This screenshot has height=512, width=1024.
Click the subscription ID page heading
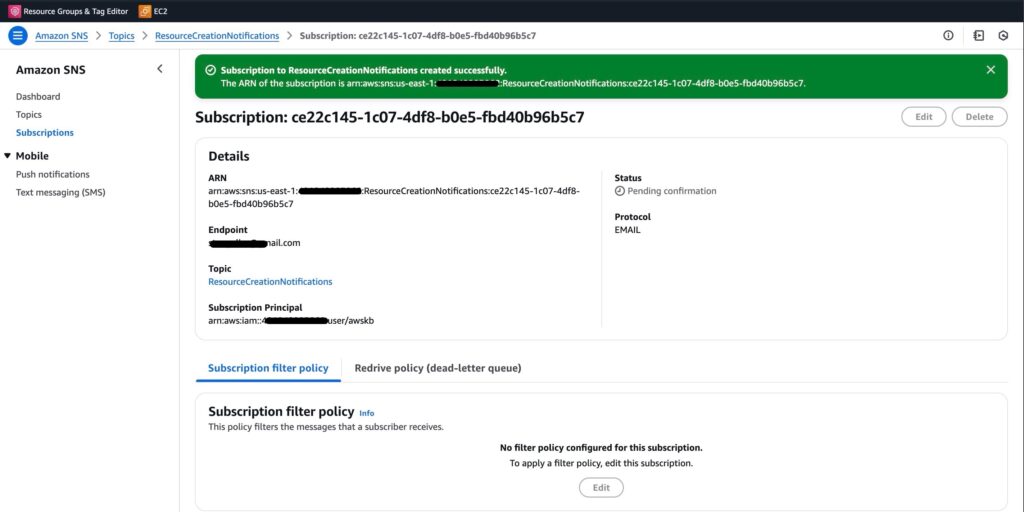(390, 118)
